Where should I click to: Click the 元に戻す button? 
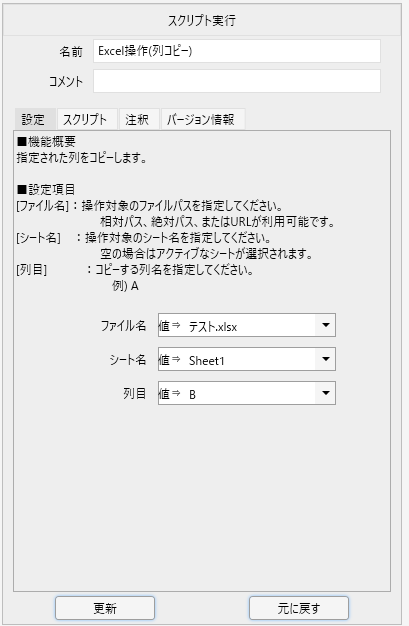coord(299,608)
